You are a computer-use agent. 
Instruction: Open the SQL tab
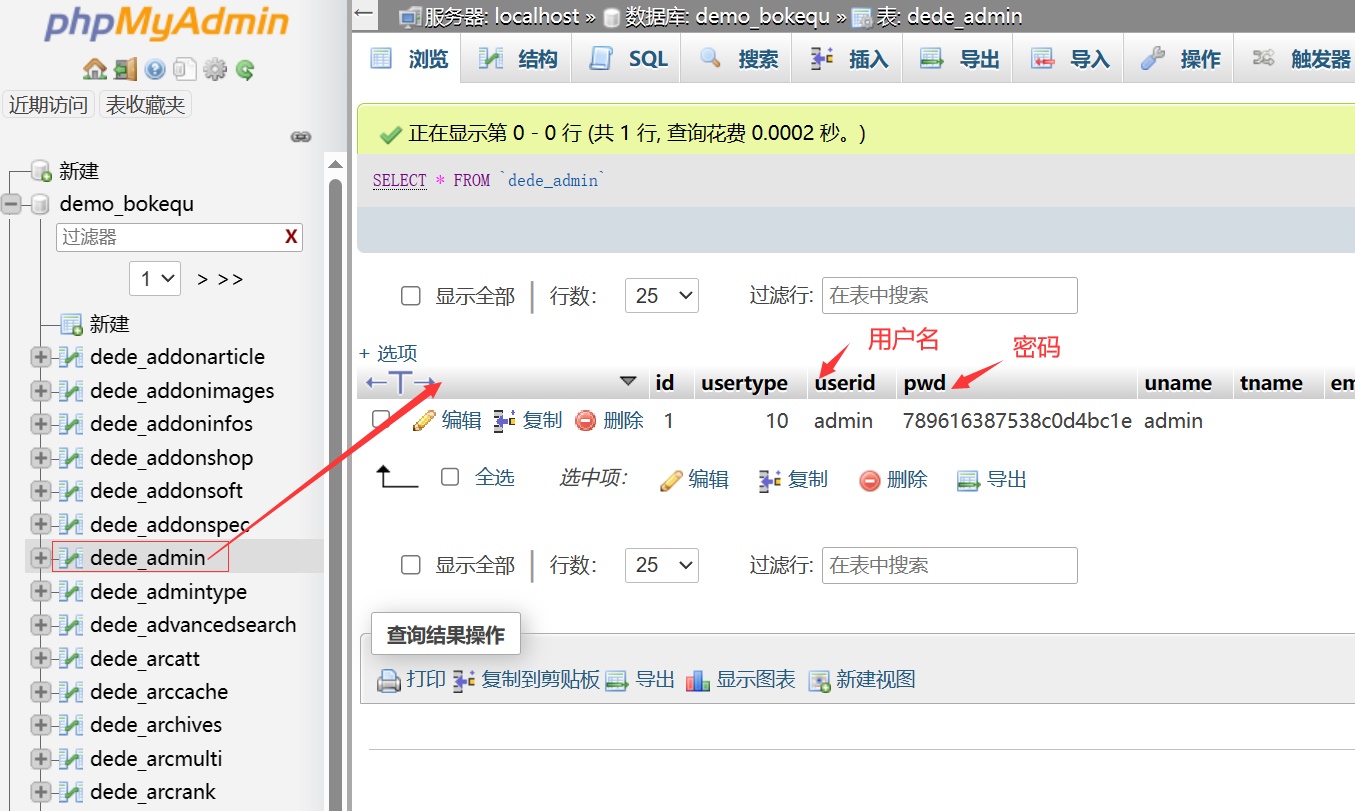(x=627, y=59)
